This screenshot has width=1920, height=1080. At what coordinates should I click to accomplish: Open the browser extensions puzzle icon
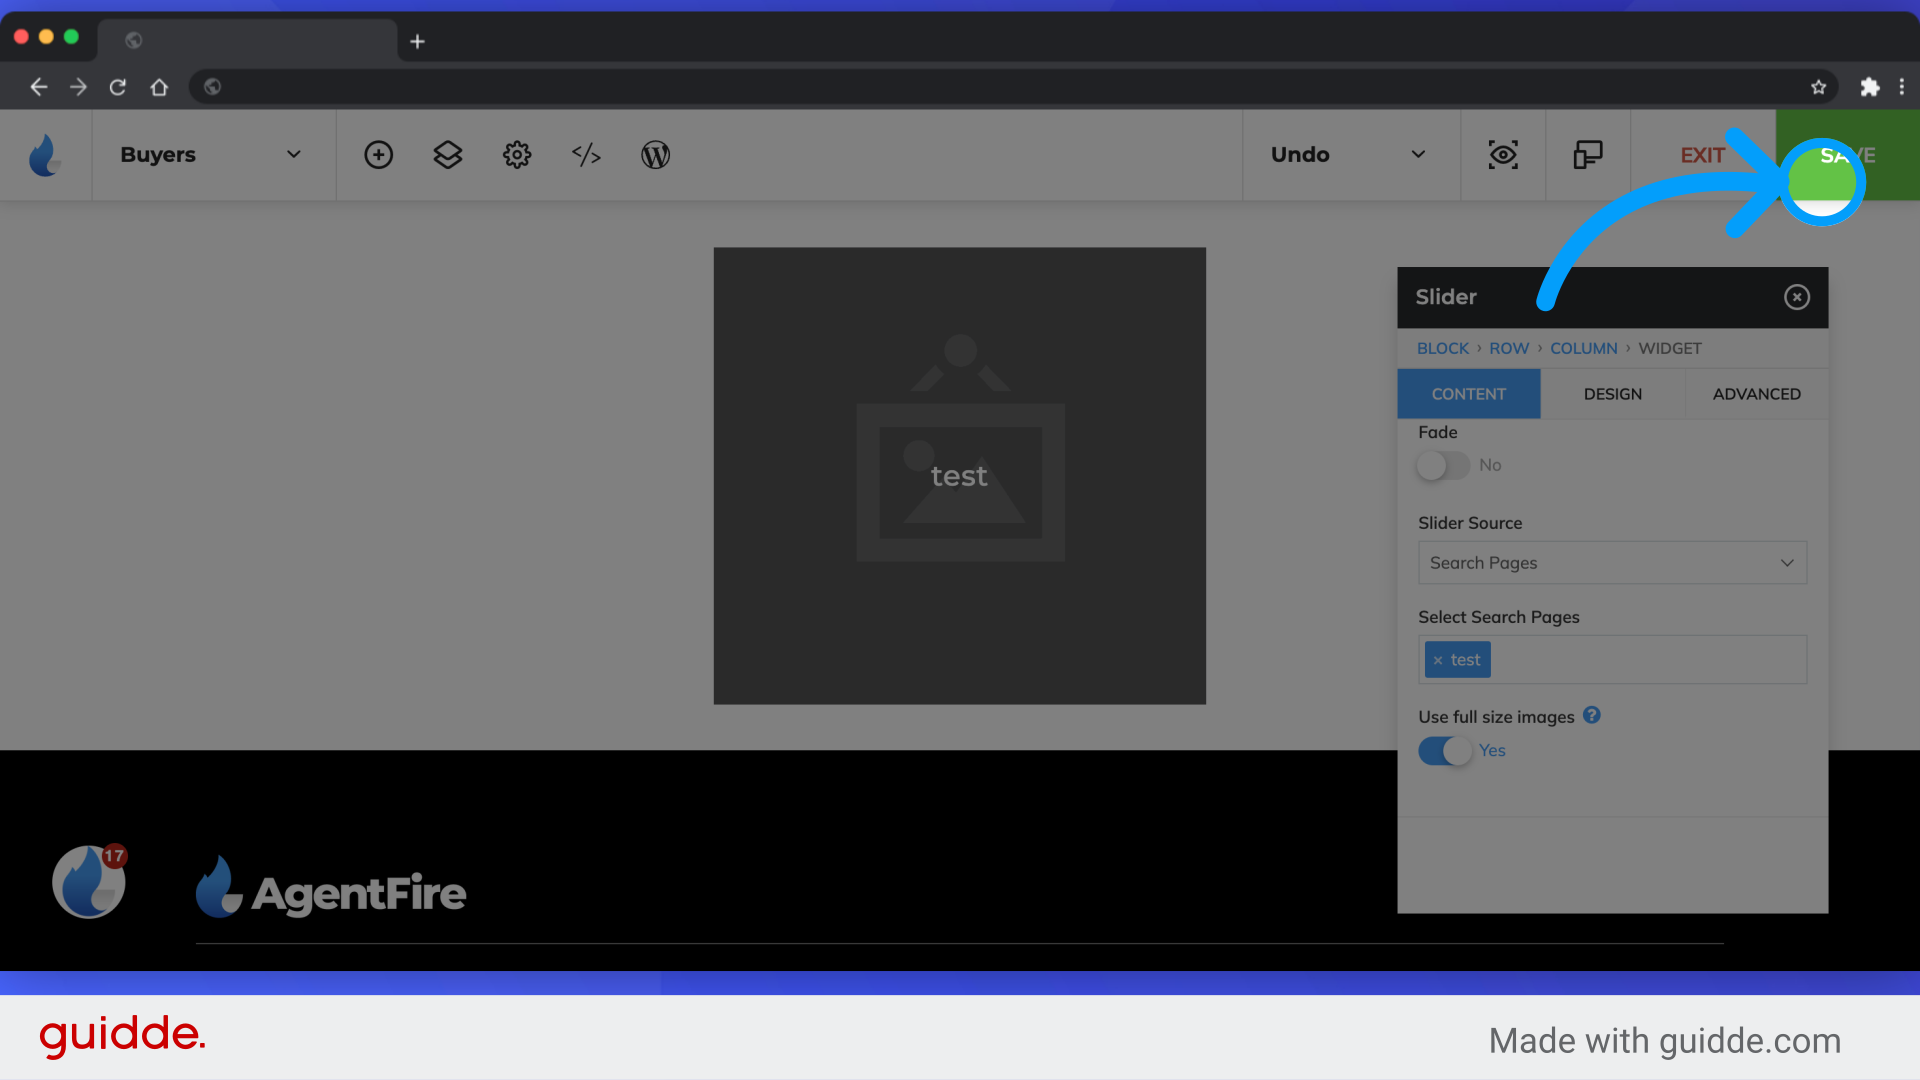pos(1869,87)
